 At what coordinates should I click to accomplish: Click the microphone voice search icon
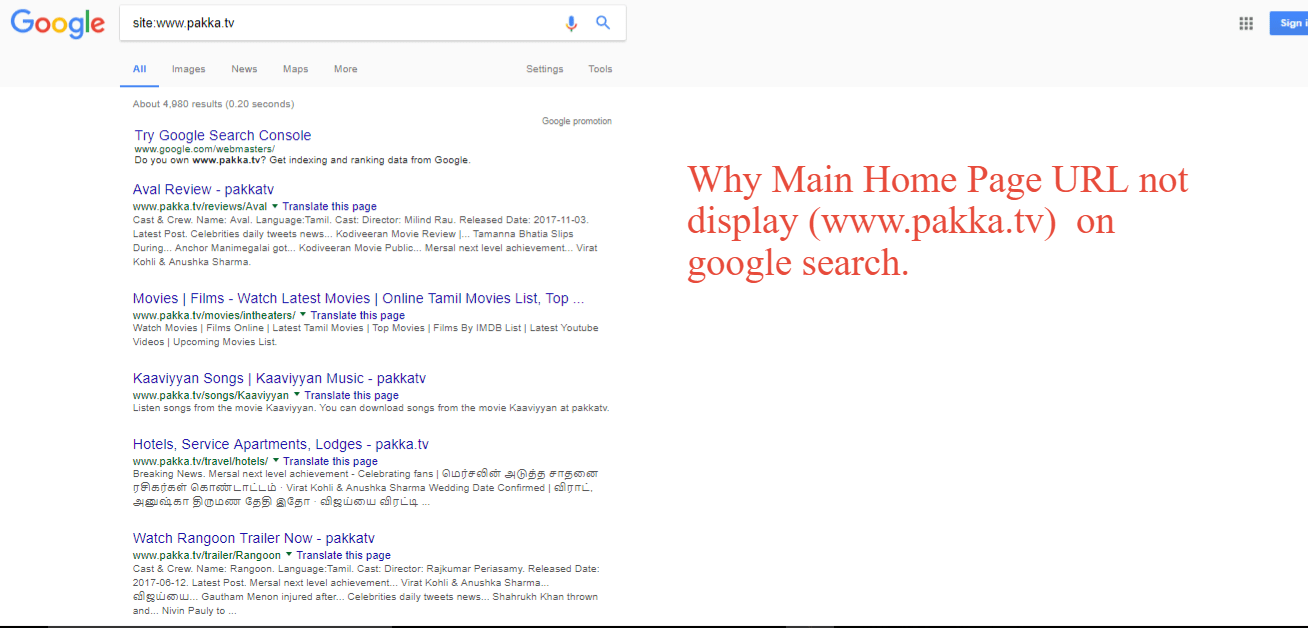pos(571,23)
